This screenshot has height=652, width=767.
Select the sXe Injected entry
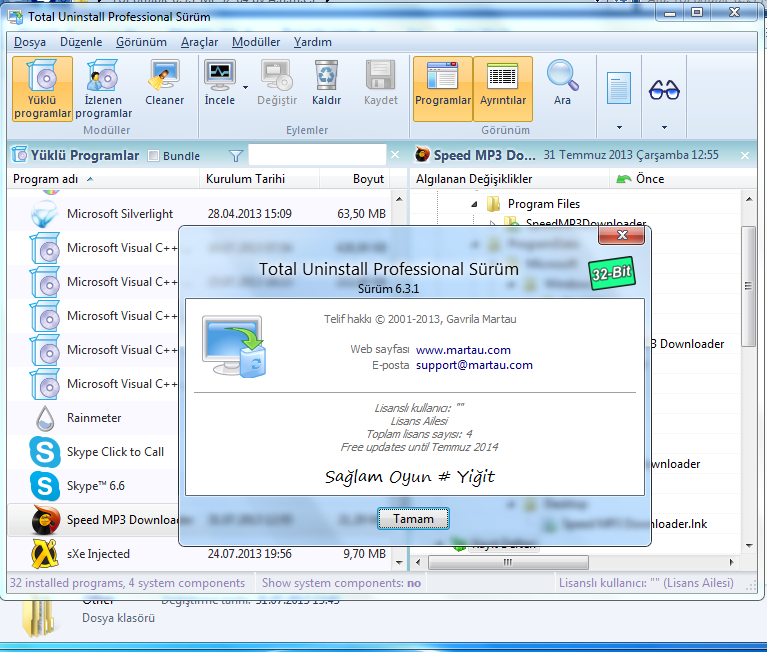pos(200,554)
